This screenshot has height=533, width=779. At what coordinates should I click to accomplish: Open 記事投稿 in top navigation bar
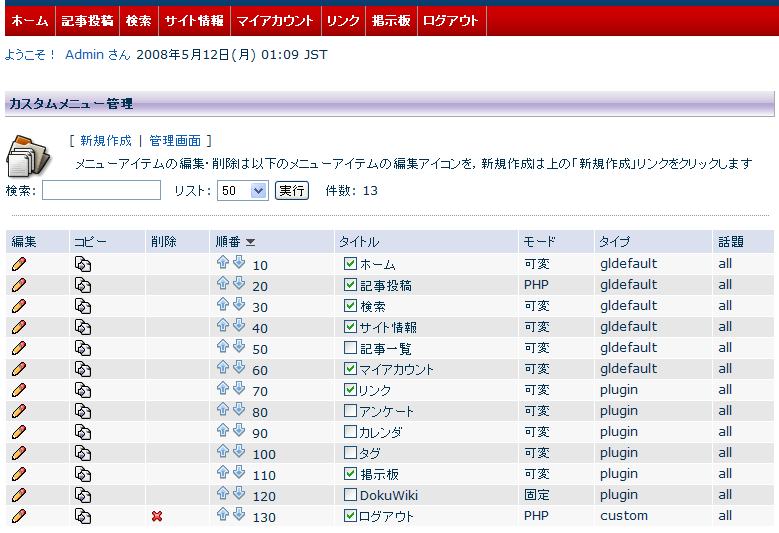point(87,20)
